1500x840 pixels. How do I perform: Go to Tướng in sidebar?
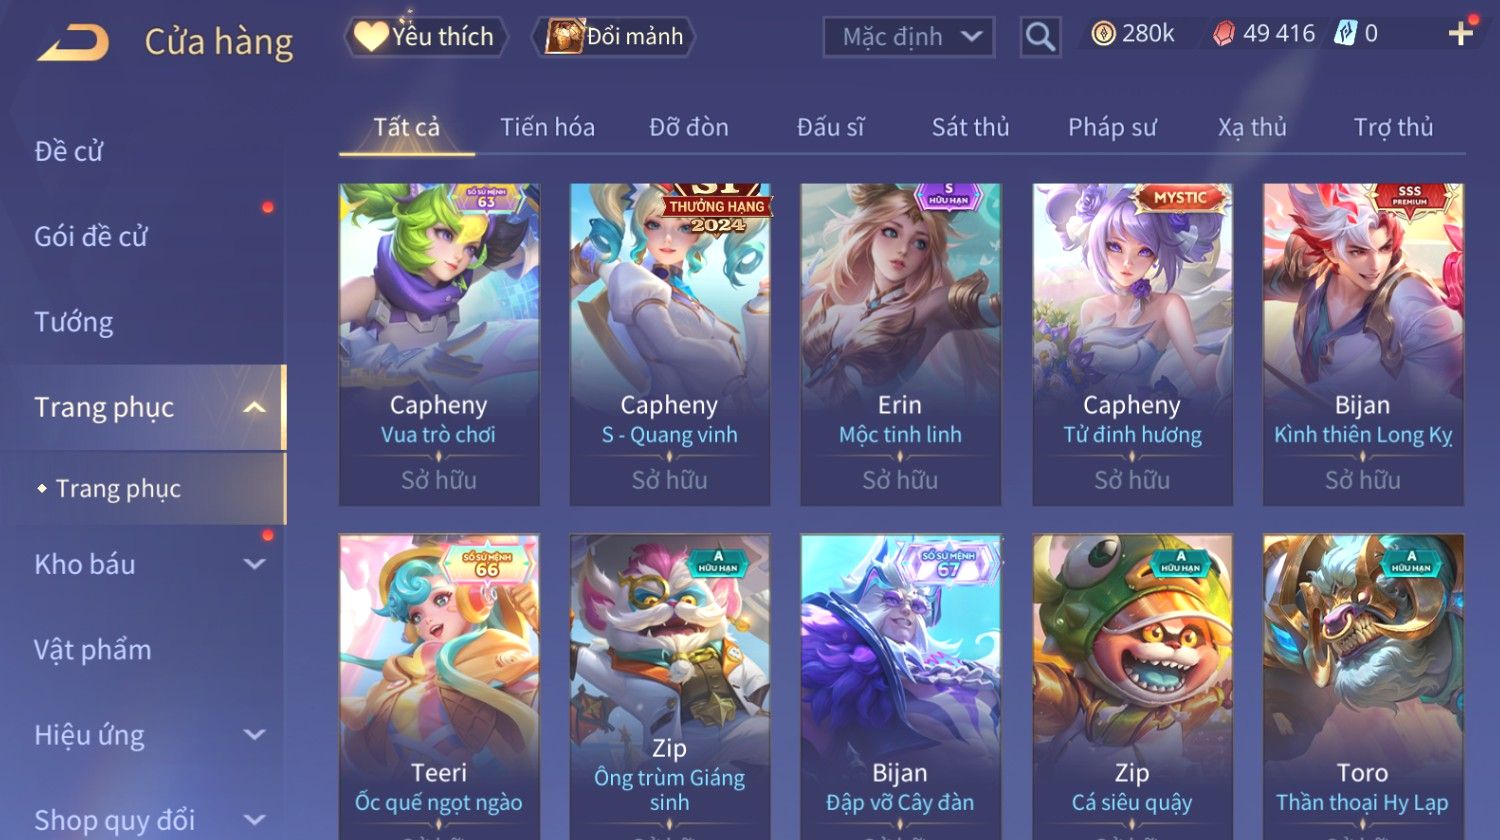pos(74,322)
